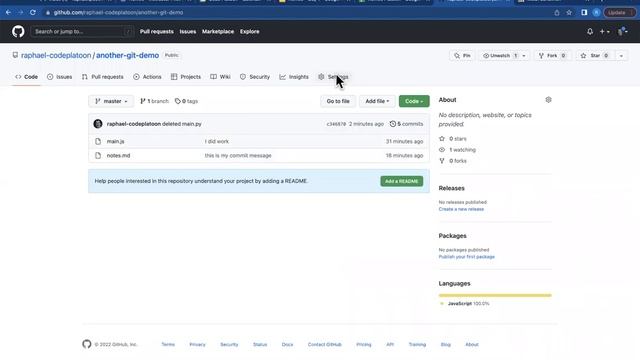
Task: Go back in browser history
Action: [8, 13]
